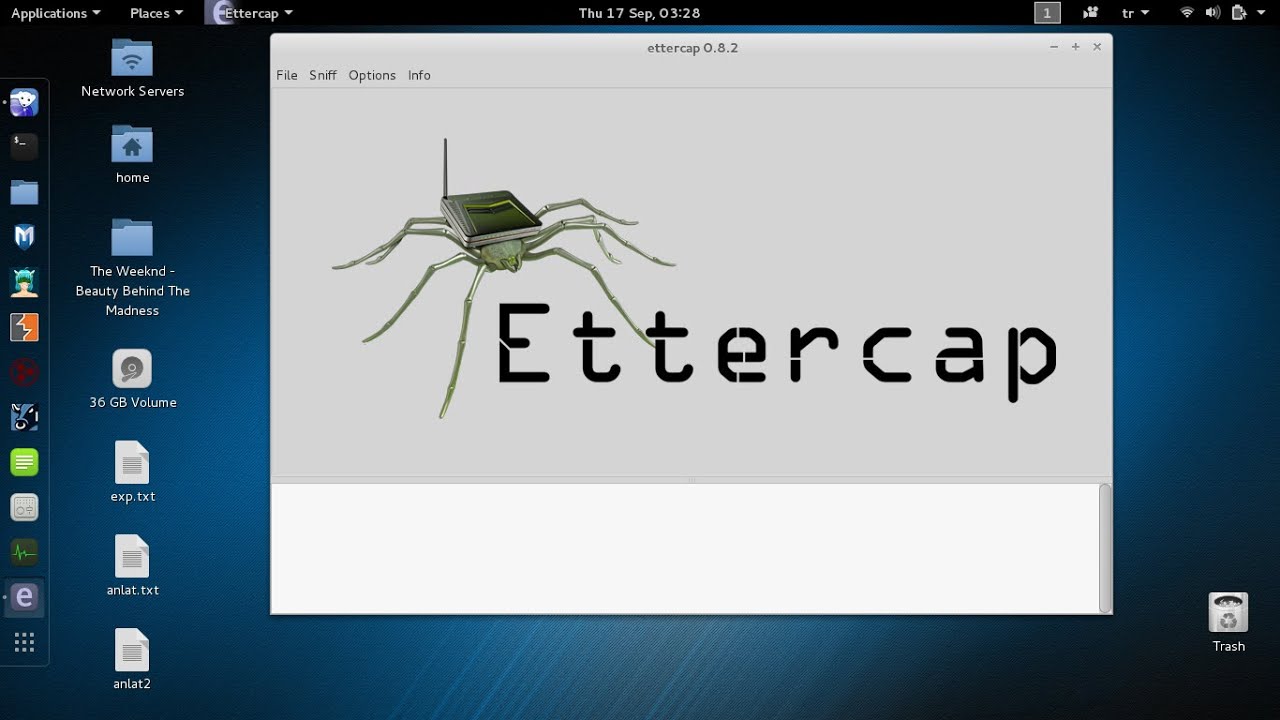Open the System Monitor in dock
The image size is (1280, 720).
[x=24, y=552]
